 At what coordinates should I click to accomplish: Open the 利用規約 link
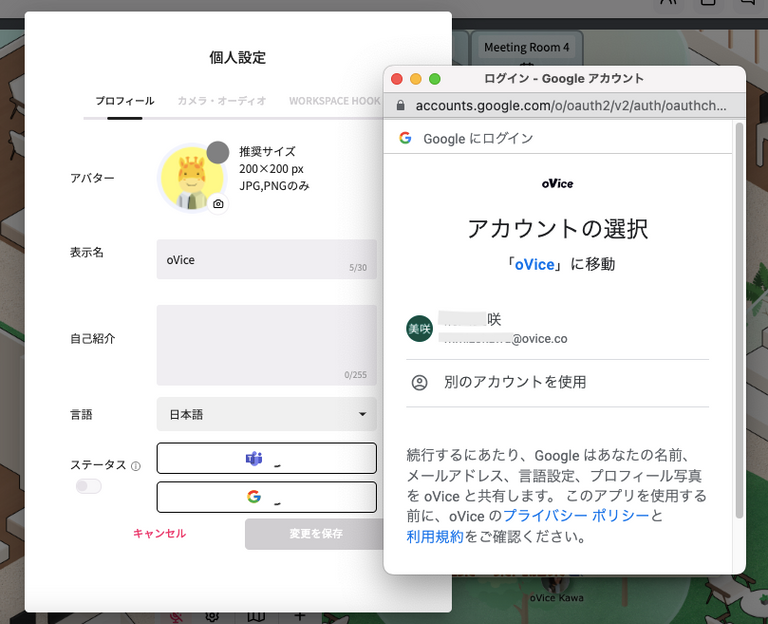[435, 537]
